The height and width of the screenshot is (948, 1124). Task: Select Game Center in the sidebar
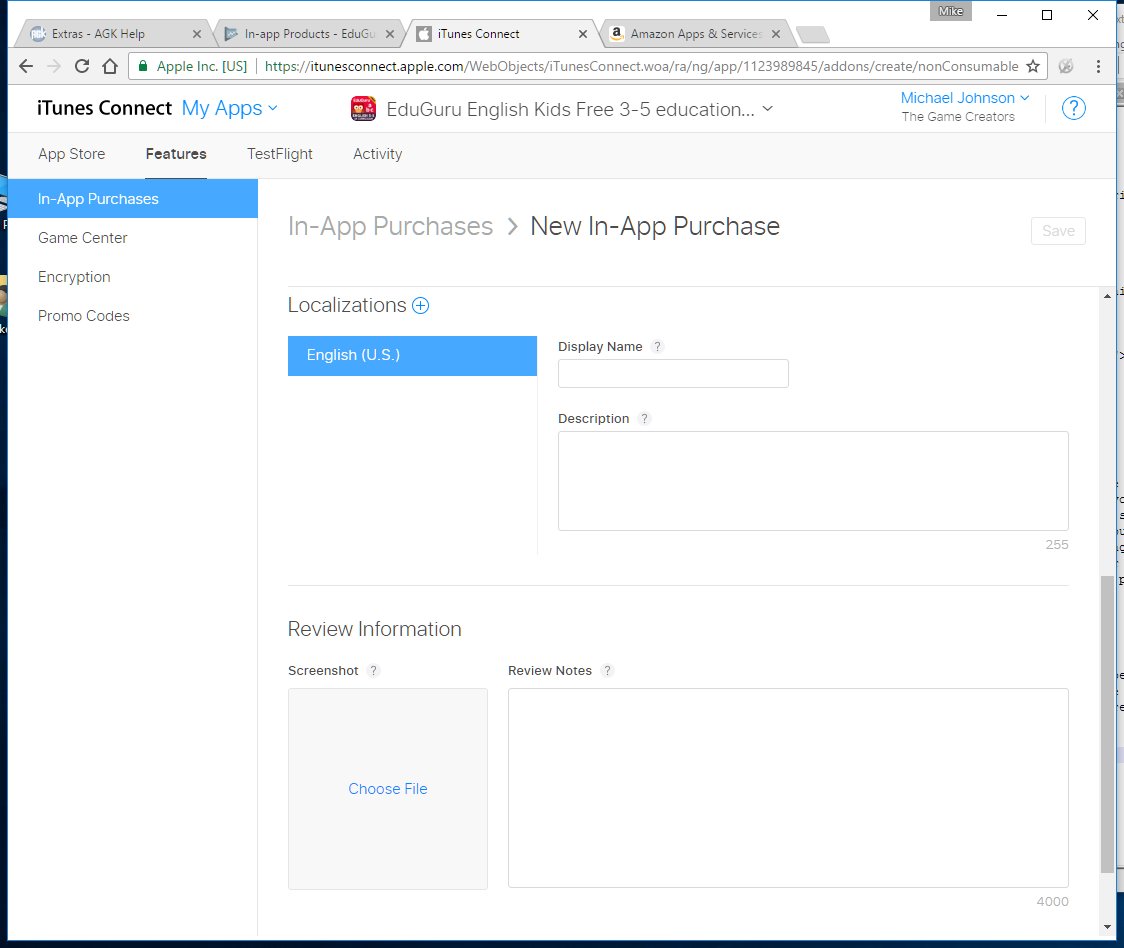pos(82,238)
